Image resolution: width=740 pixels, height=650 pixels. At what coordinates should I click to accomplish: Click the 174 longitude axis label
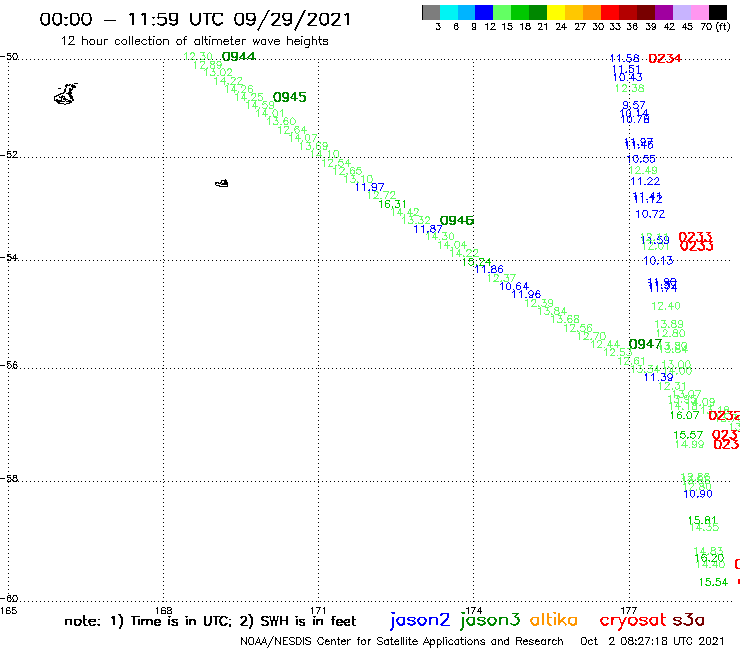point(474,610)
